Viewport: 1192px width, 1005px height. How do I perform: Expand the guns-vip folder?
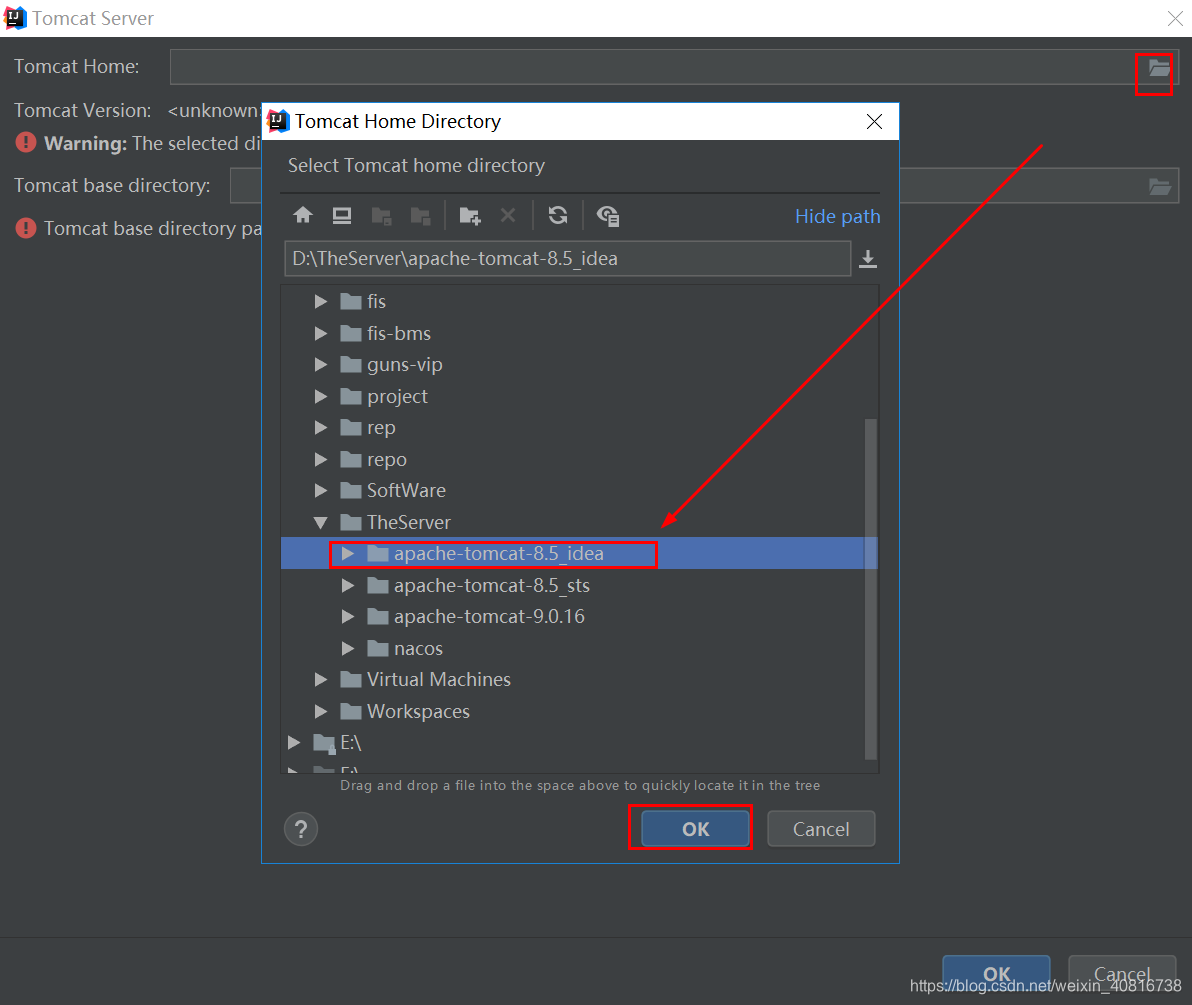[x=321, y=365]
